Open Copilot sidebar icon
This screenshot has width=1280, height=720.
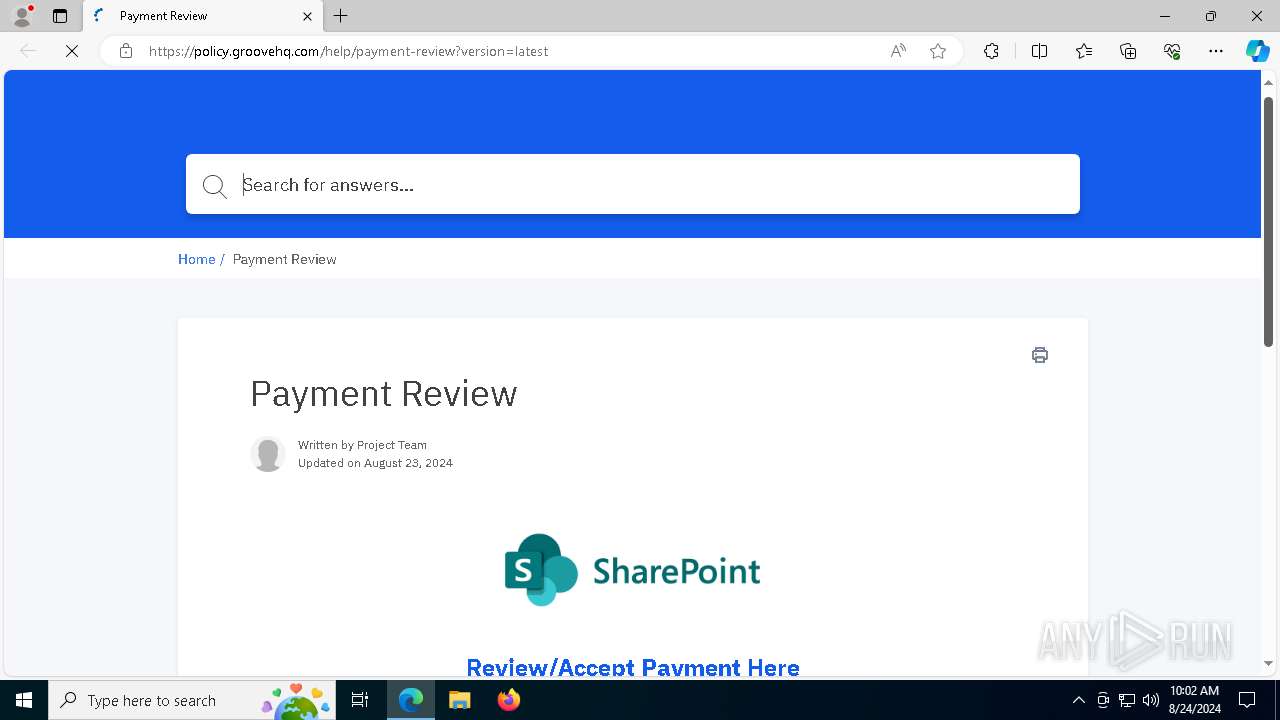(x=1257, y=51)
